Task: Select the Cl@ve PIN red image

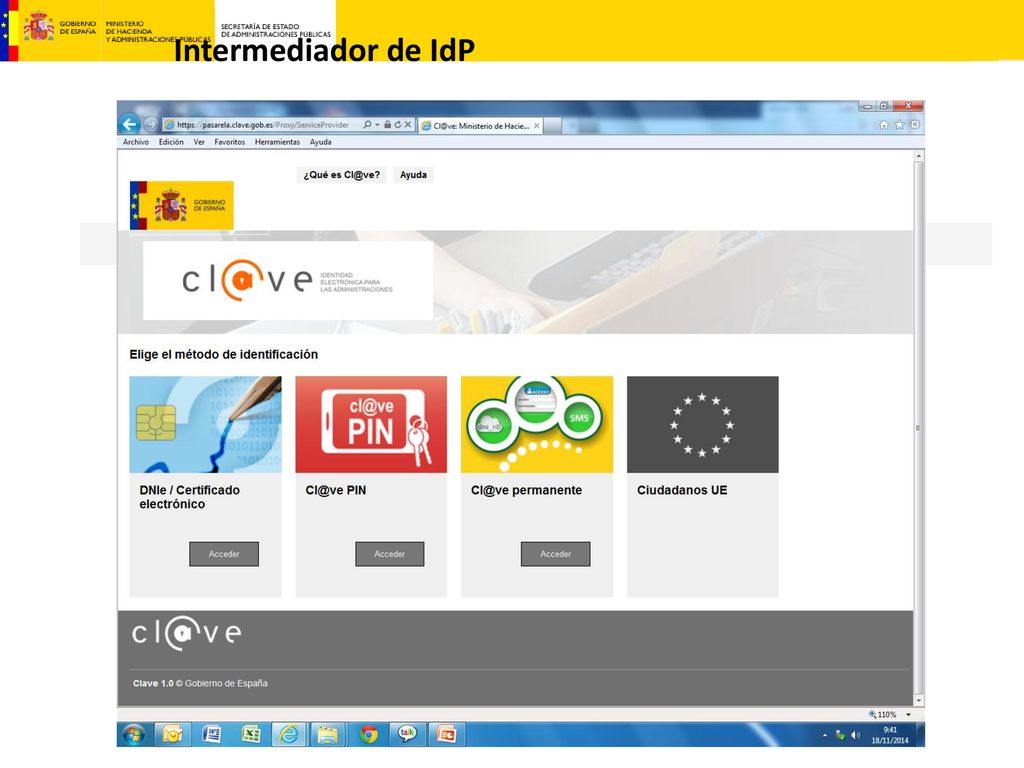Action: [x=371, y=424]
